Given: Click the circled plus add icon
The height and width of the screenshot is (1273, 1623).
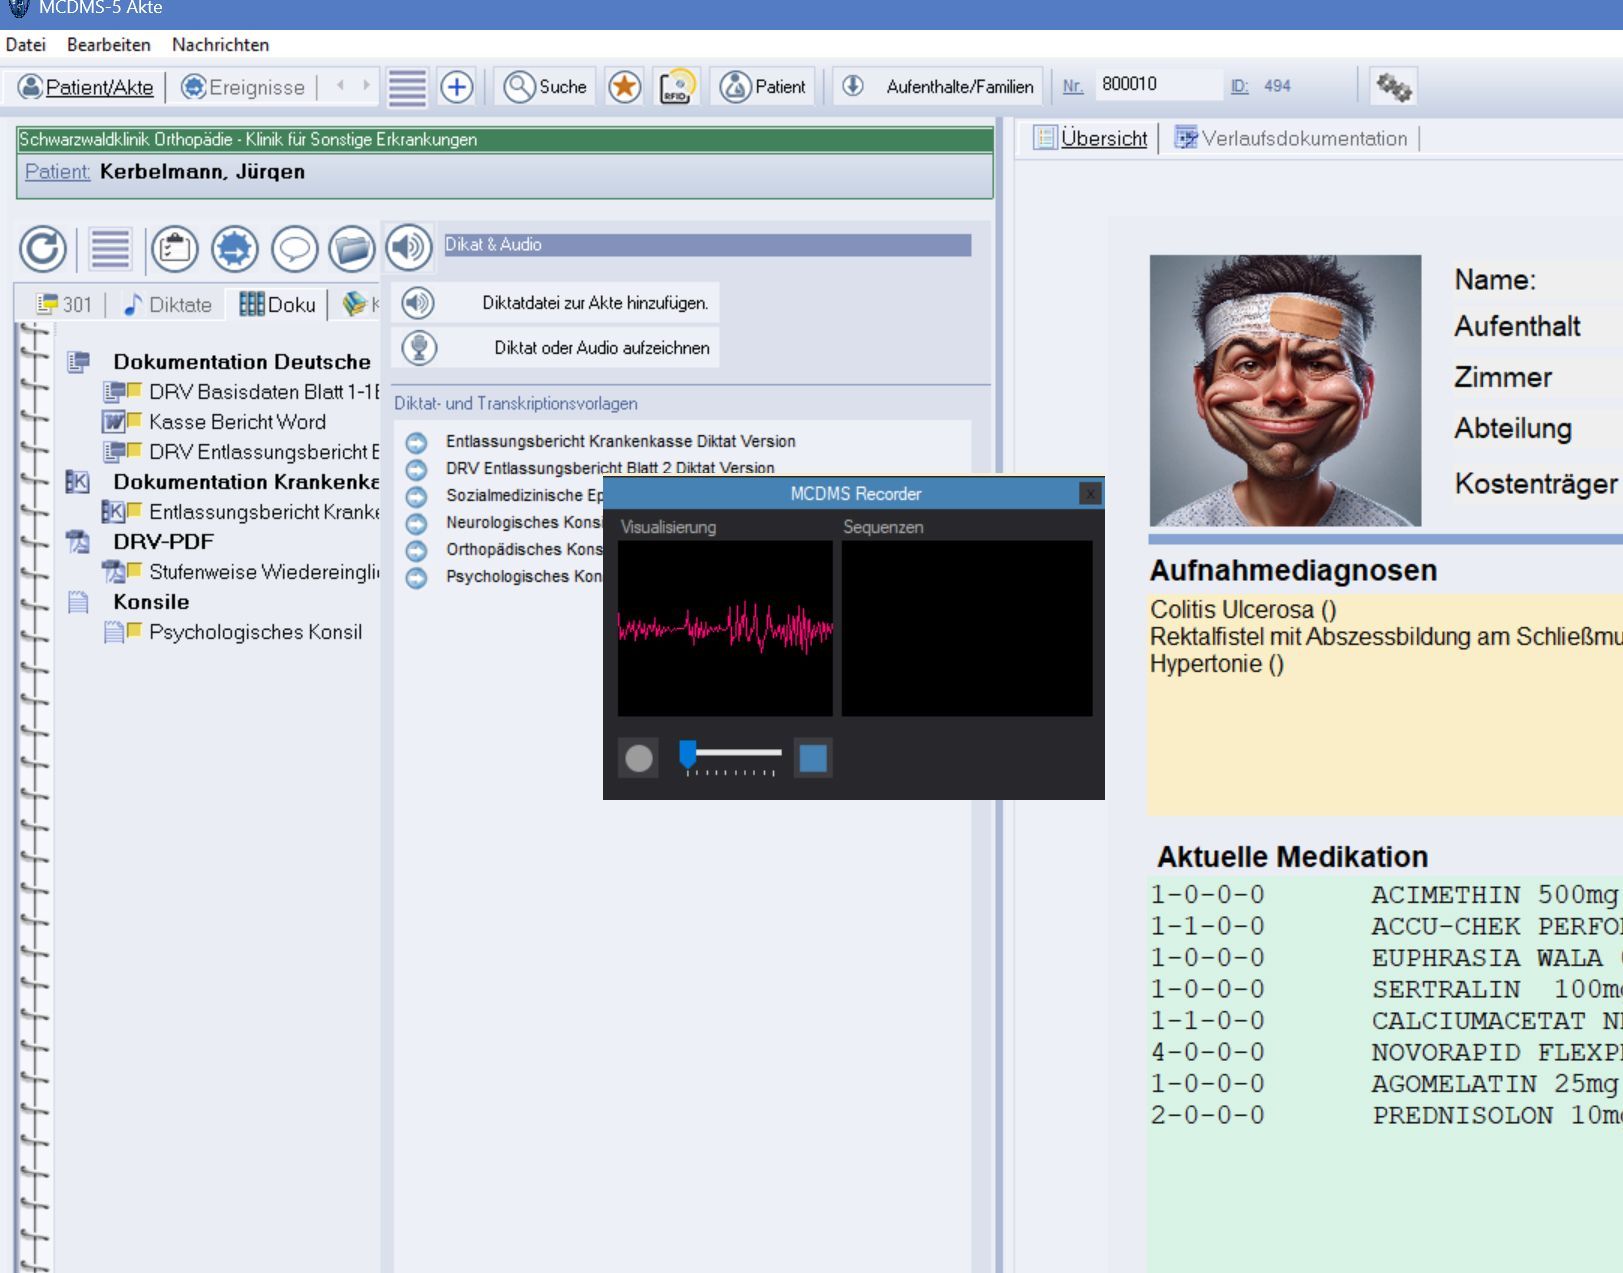Looking at the screenshot, I should point(457,87).
